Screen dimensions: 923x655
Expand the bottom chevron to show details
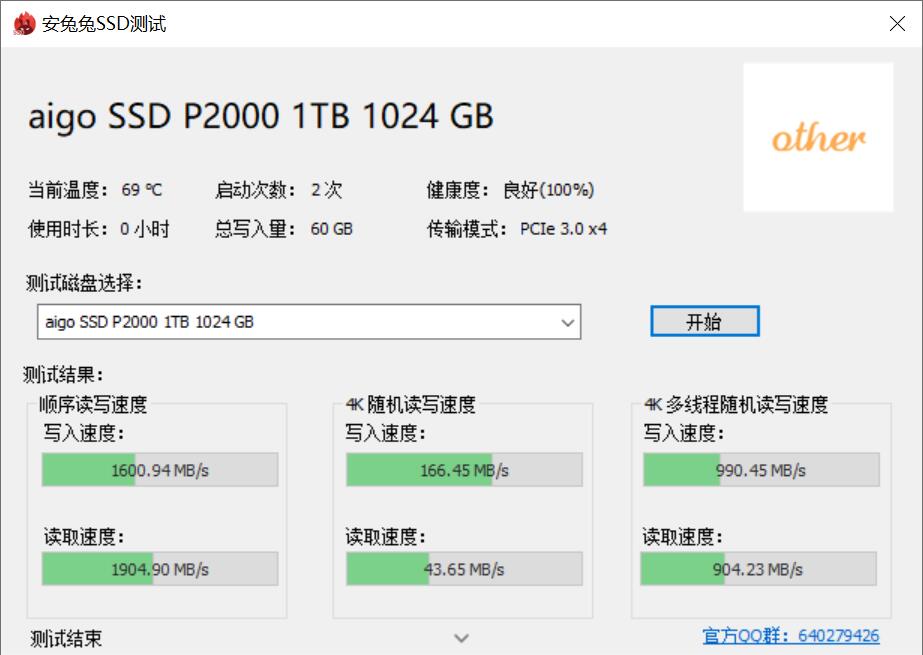click(x=461, y=637)
